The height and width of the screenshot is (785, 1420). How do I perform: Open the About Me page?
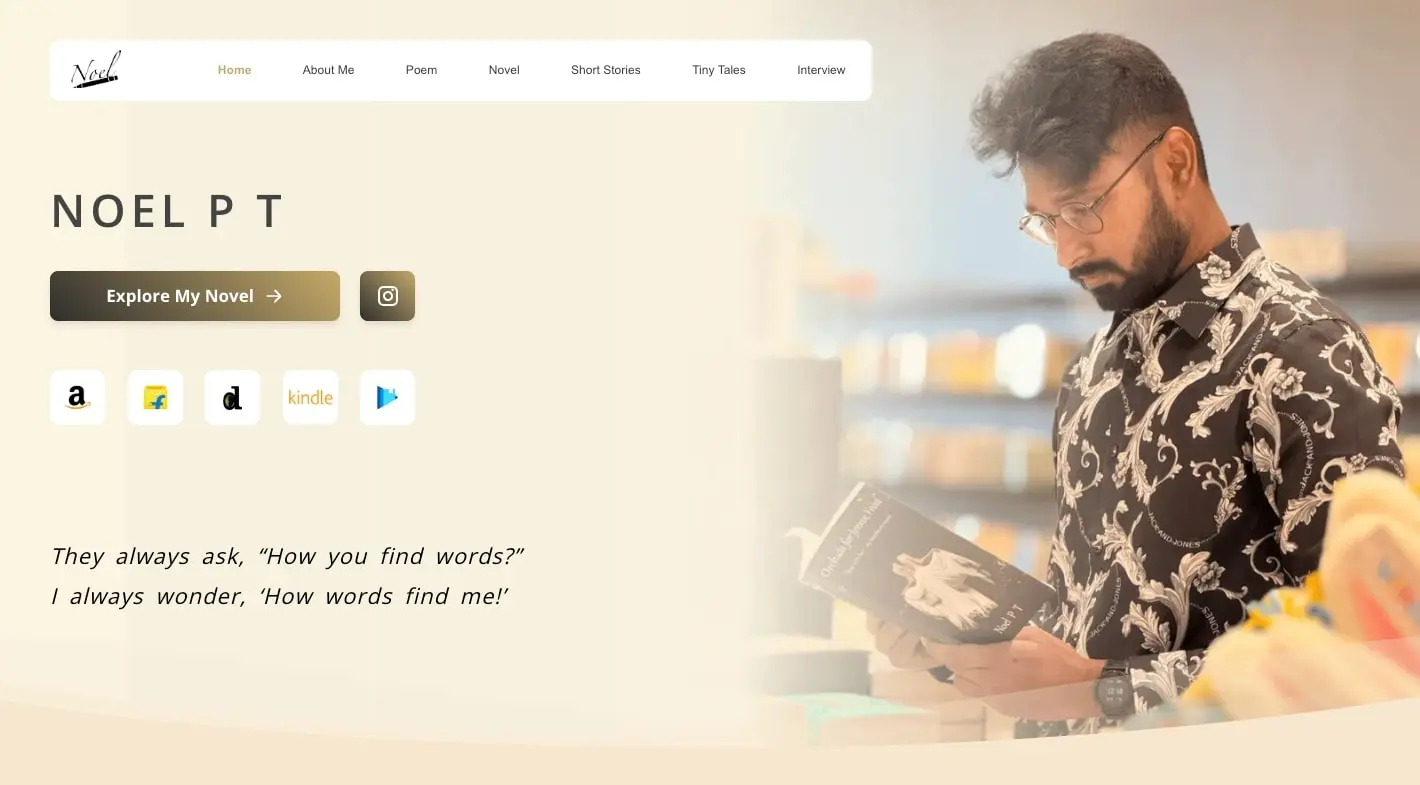[x=328, y=70]
